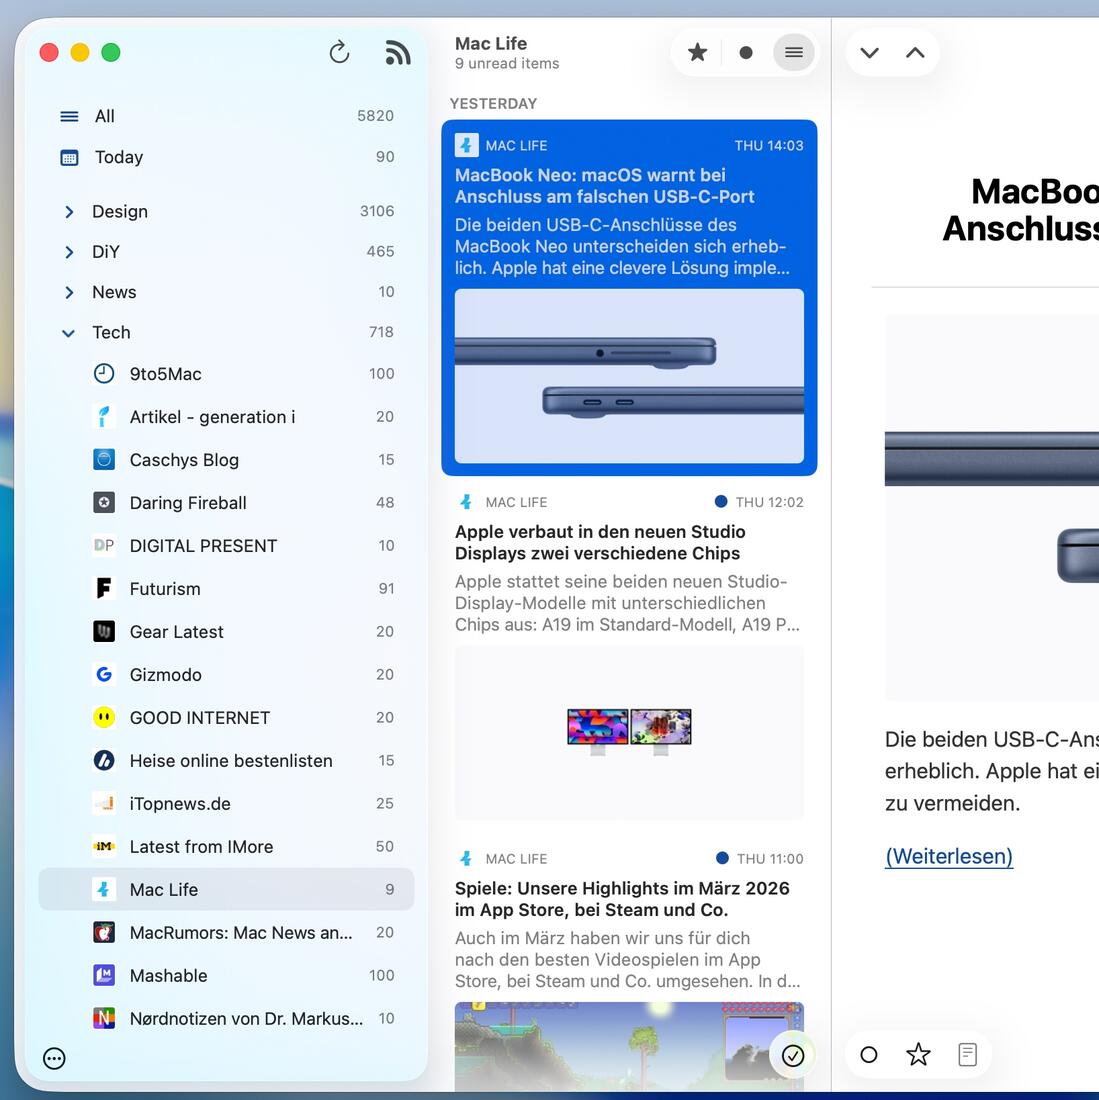Open the GOOD INTERNET feed
The image size is (1099, 1100).
[x=227, y=718]
